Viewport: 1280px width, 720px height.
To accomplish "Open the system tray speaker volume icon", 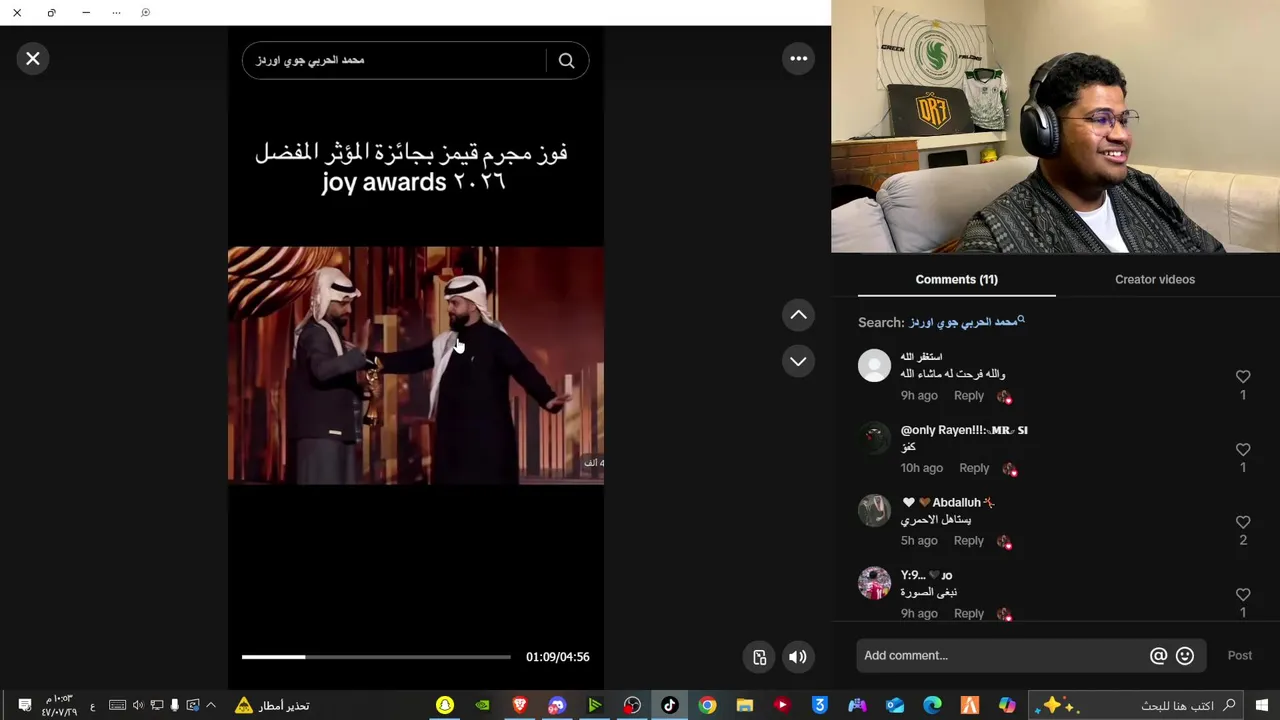I will pos(138,706).
